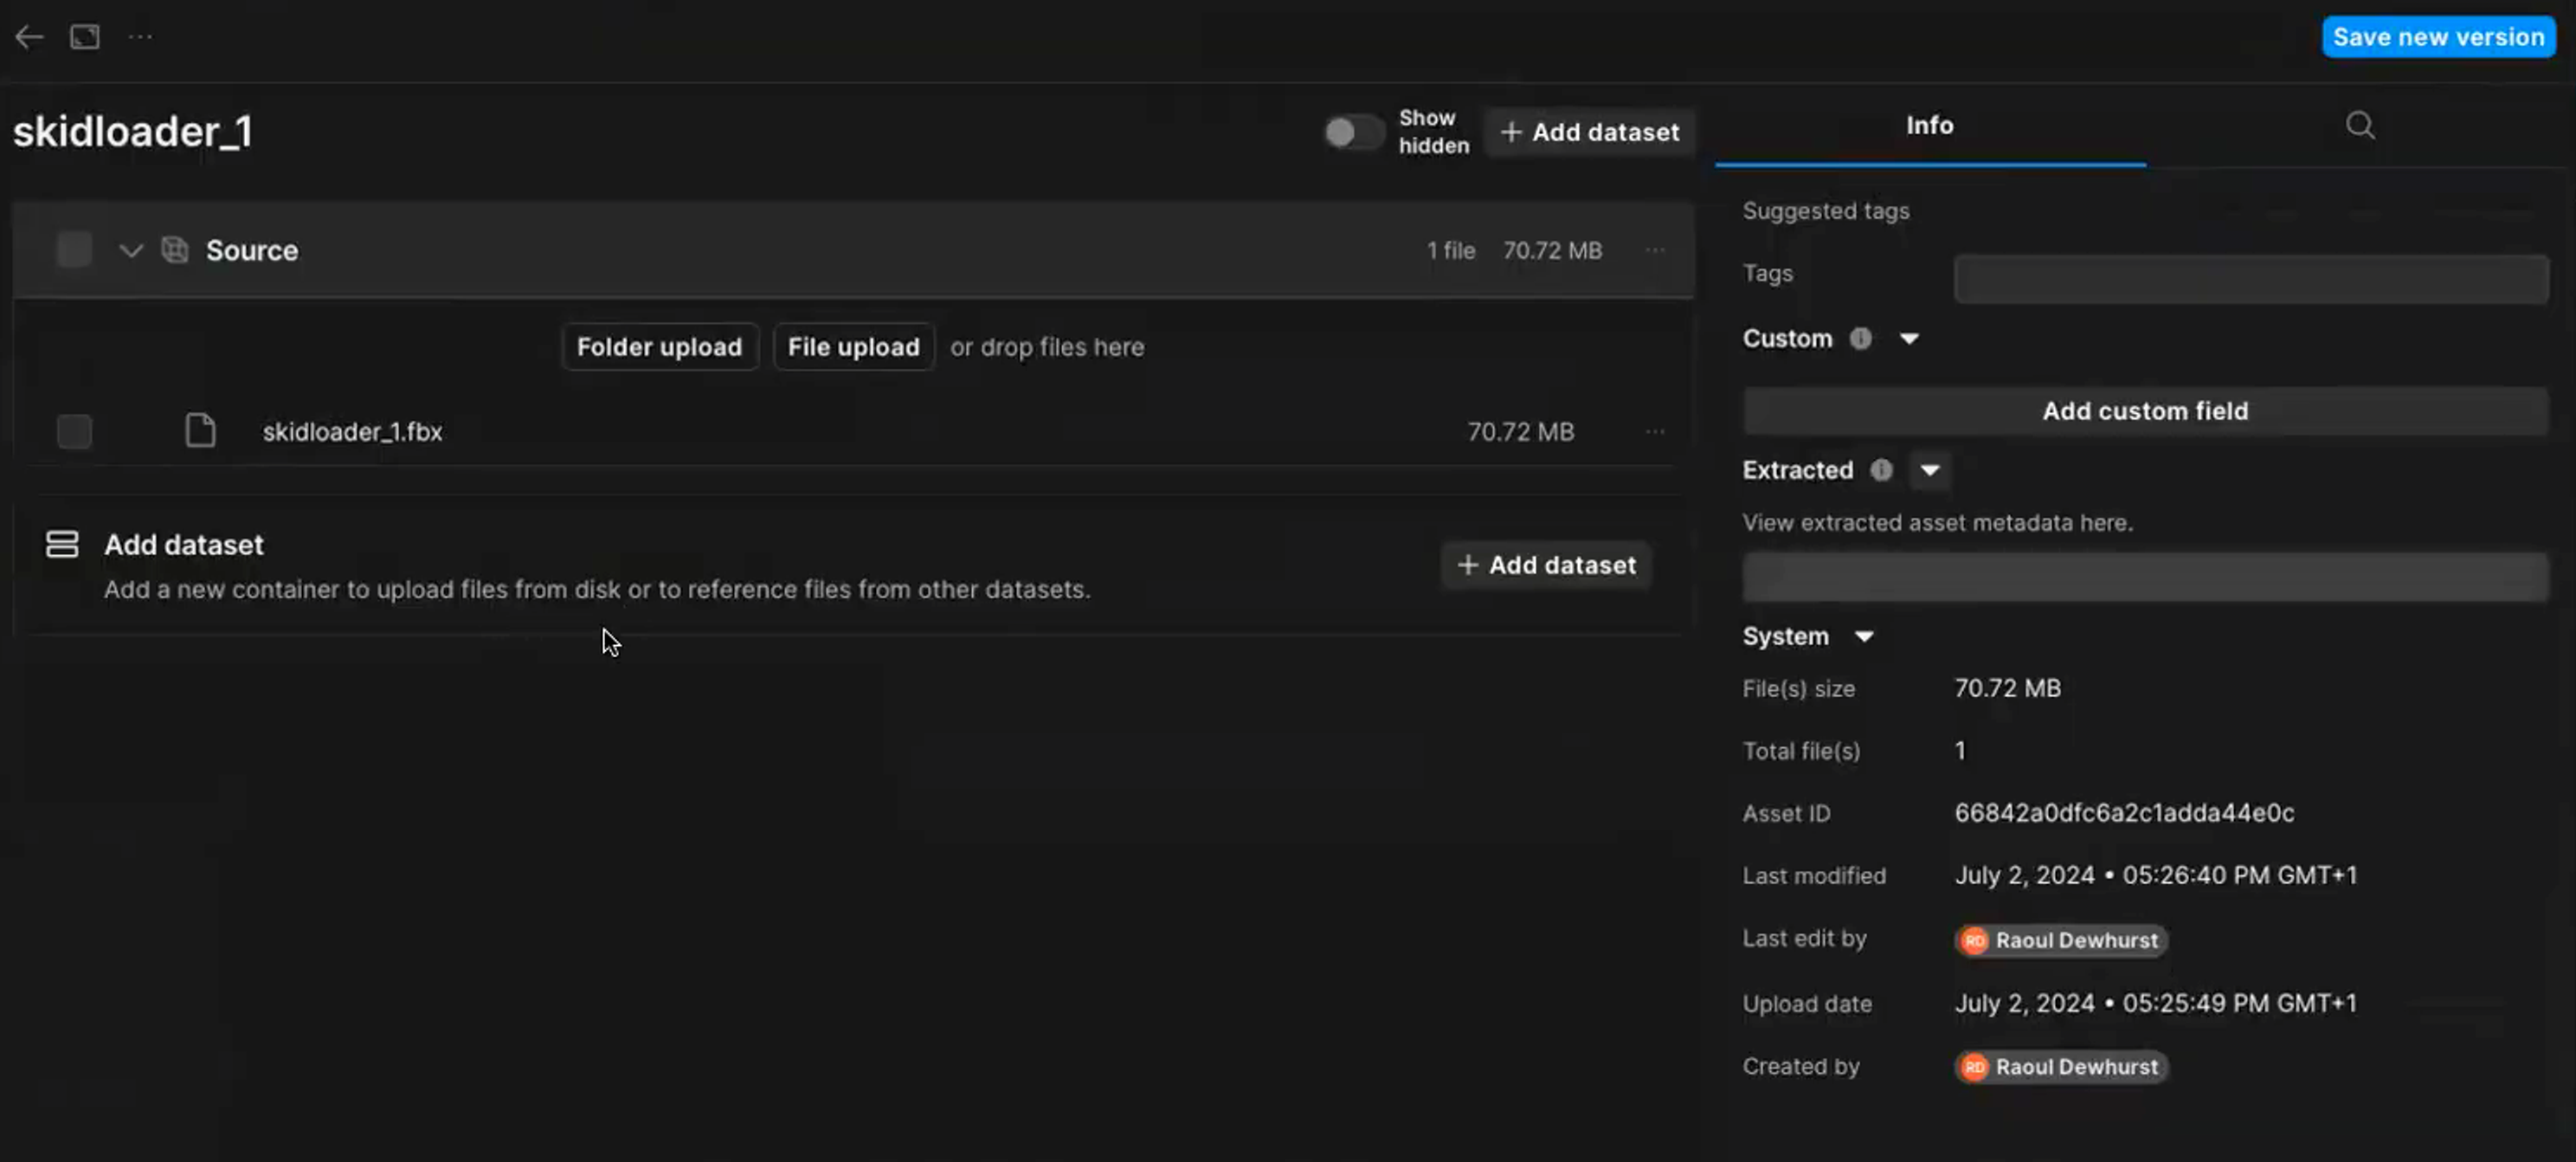Screen dimensions: 2576x1162
Task: Open the expand view icon
Action: tap(85, 37)
